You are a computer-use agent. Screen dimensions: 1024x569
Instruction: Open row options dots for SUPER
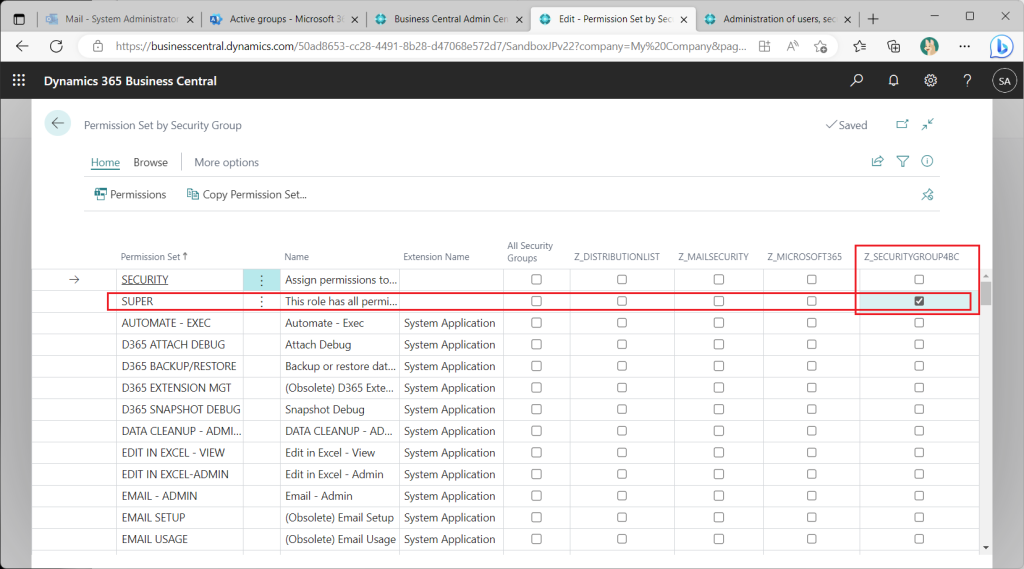coord(262,302)
